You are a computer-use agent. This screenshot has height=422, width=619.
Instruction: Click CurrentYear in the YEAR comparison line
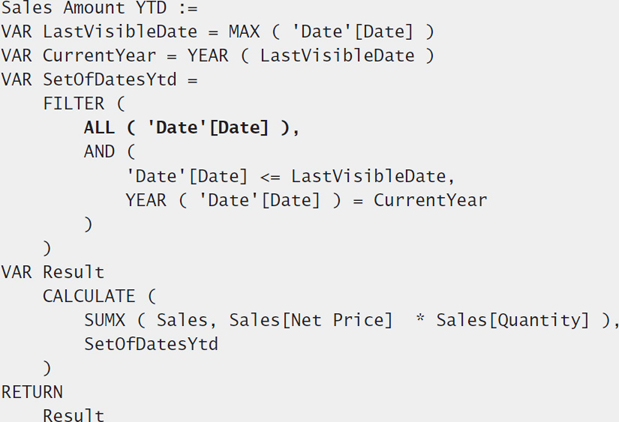point(430,201)
